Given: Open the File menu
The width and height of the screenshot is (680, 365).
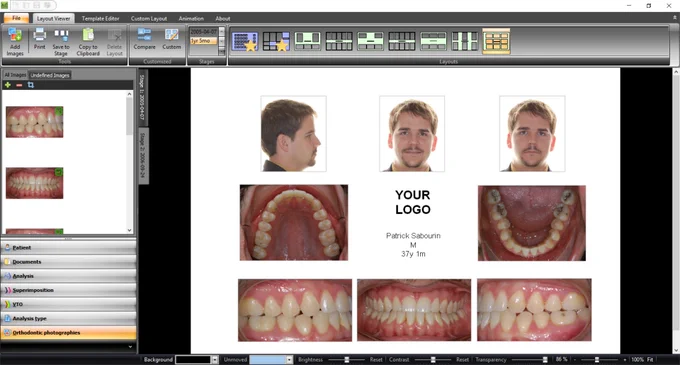Looking at the screenshot, I should [x=16, y=18].
